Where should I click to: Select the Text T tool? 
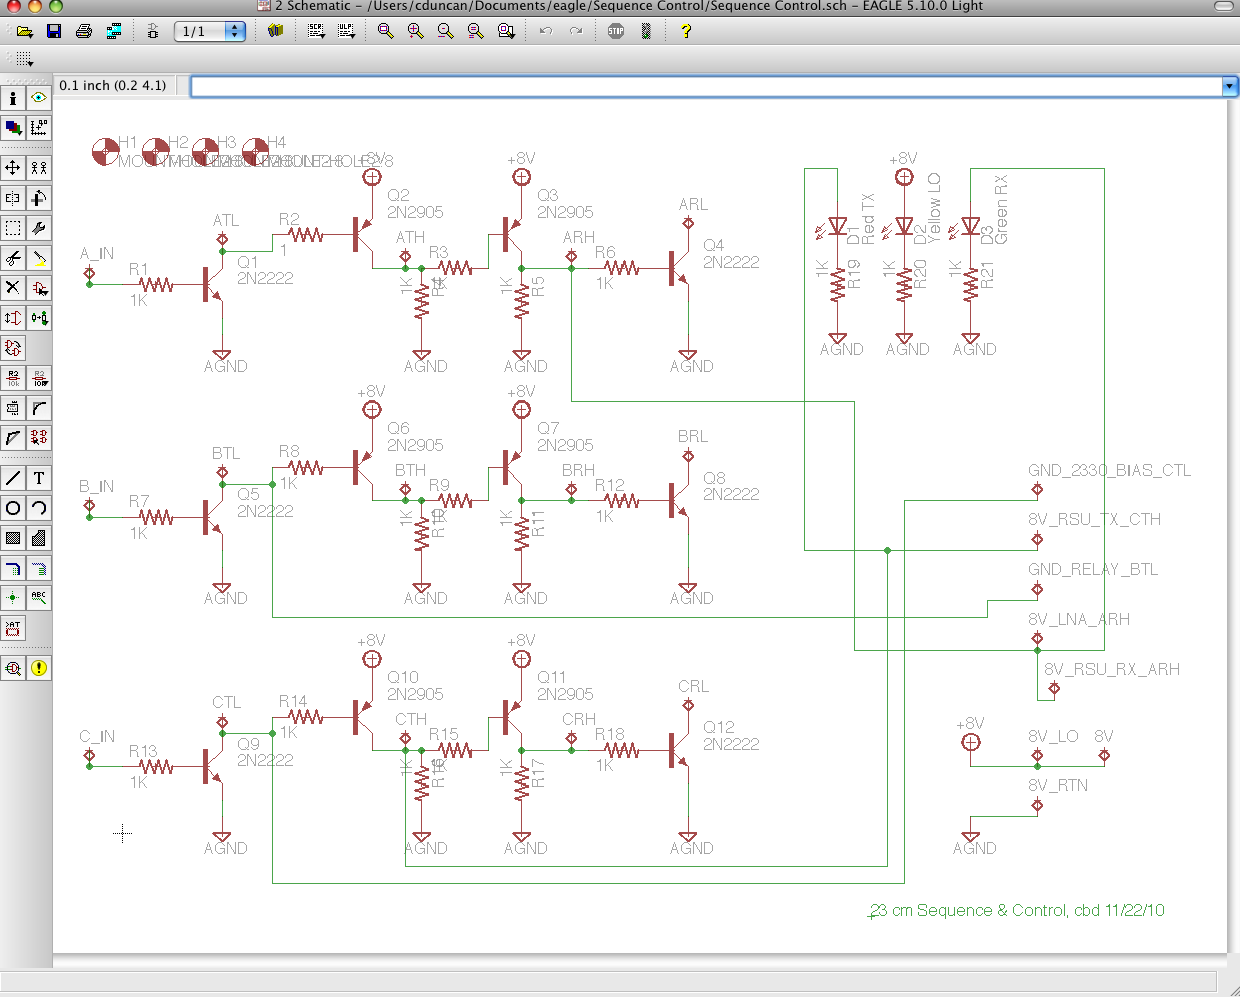tap(39, 478)
